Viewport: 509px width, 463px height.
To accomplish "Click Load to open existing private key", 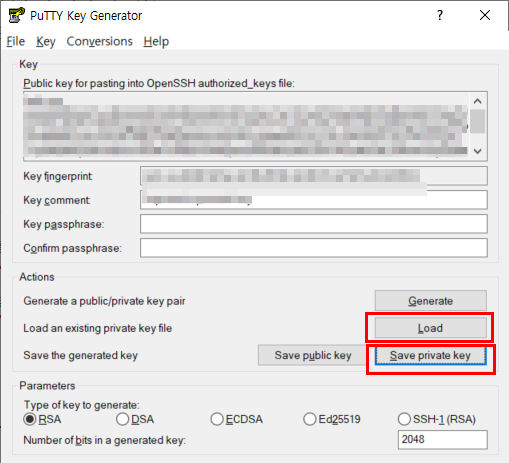I will [x=430, y=328].
